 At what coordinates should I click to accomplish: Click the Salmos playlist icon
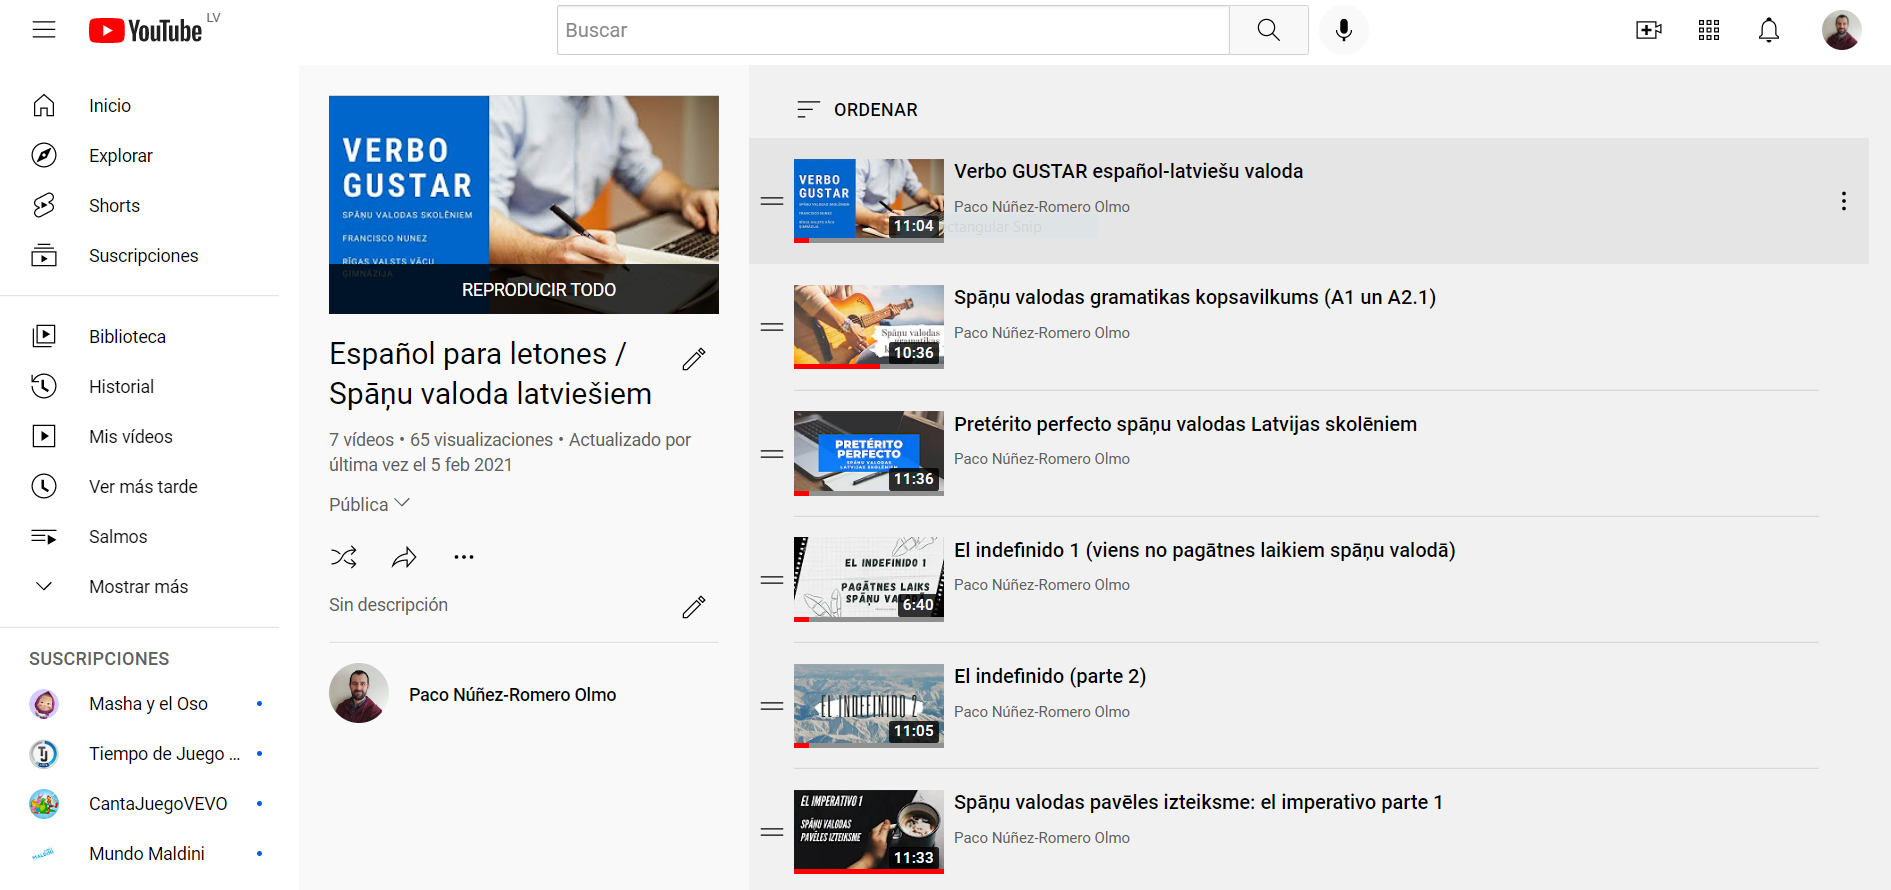point(44,536)
